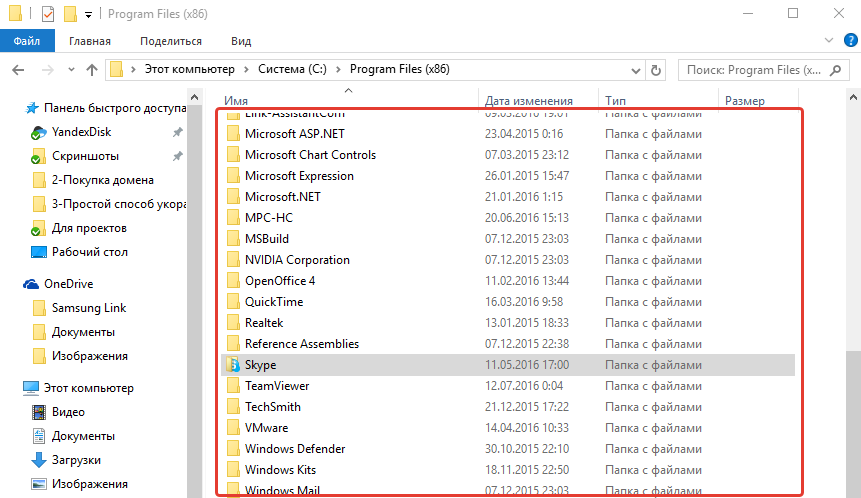Open Загрузки under Этот компьютер
The height and width of the screenshot is (498, 861).
tap(75, 460)
